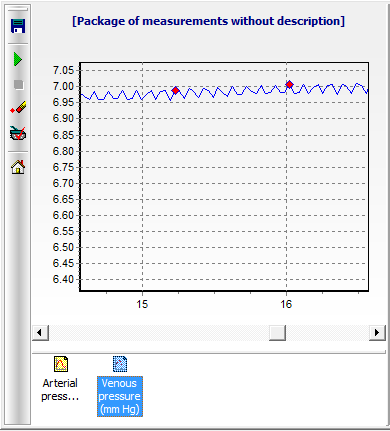The image size is (390, 431).
Task: Click the y-axis value 6.95
Action: pos(63,102)
